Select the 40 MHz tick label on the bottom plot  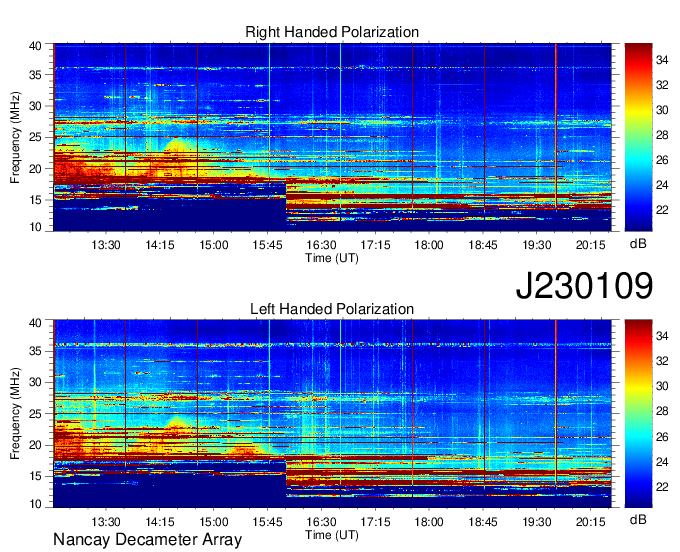pyautogui.click(x=36, y=323)
